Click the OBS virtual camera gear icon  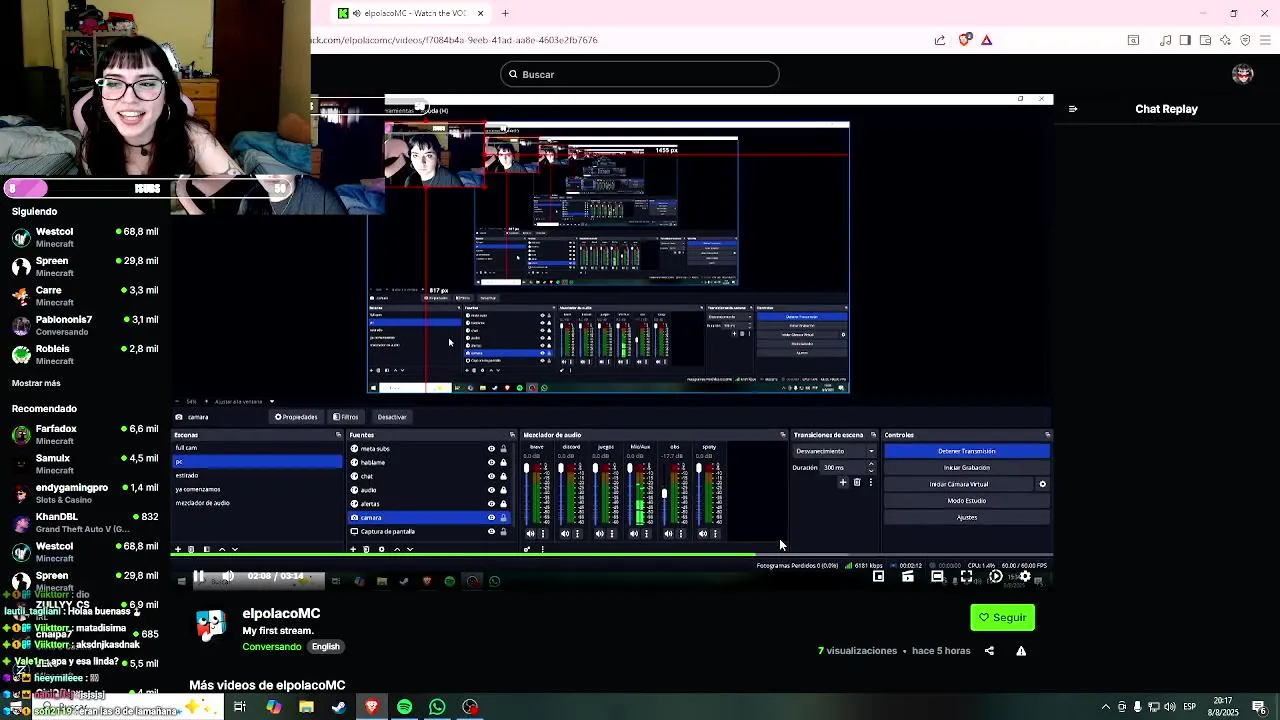(x=1042, y=484)
